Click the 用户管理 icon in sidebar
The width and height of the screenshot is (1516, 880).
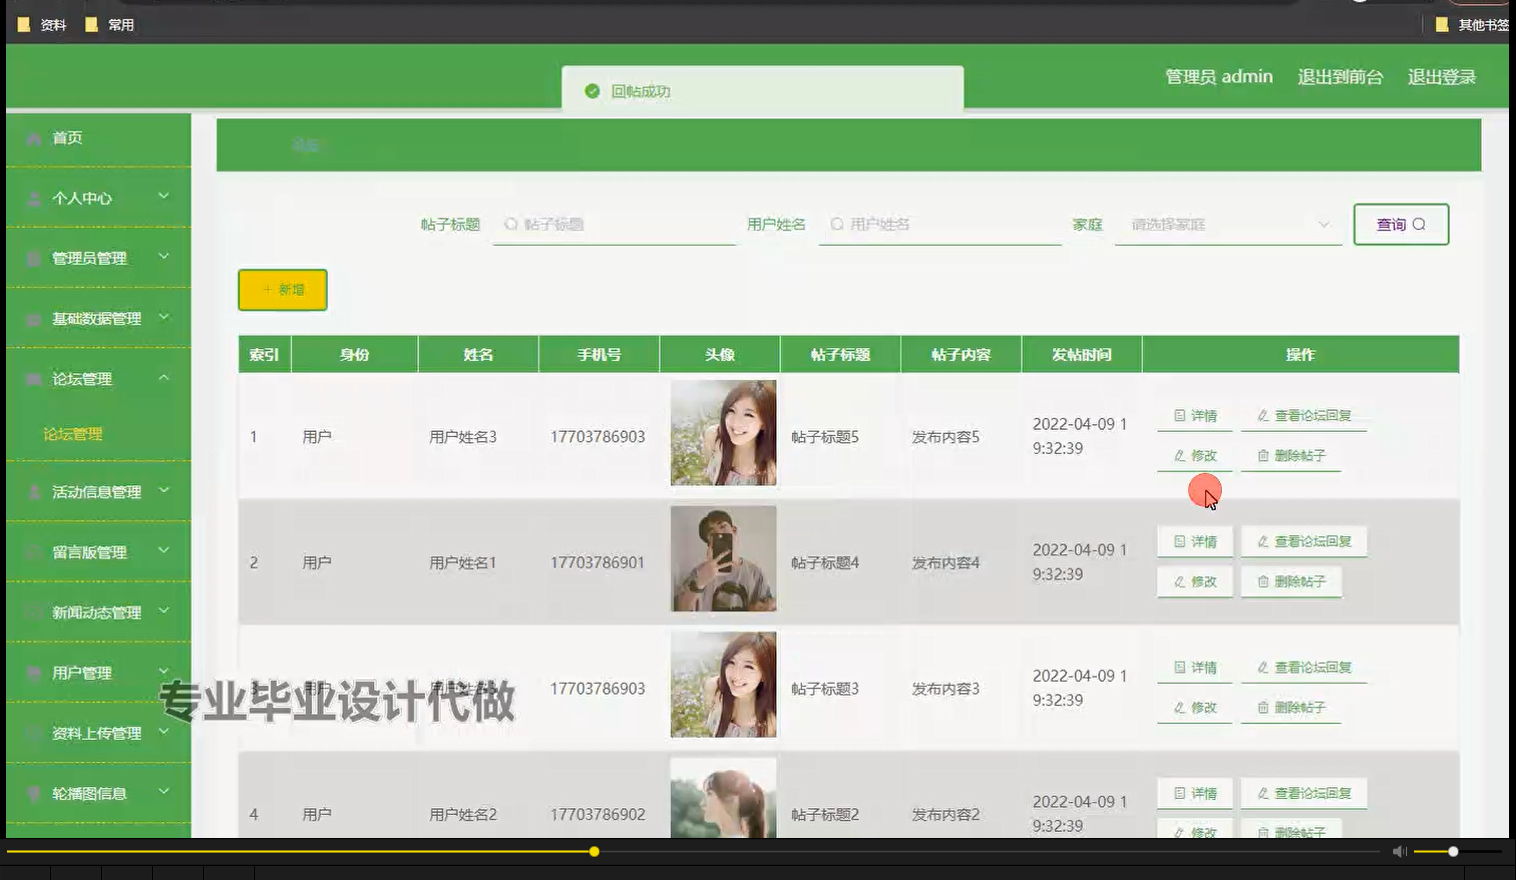(33, 672)
